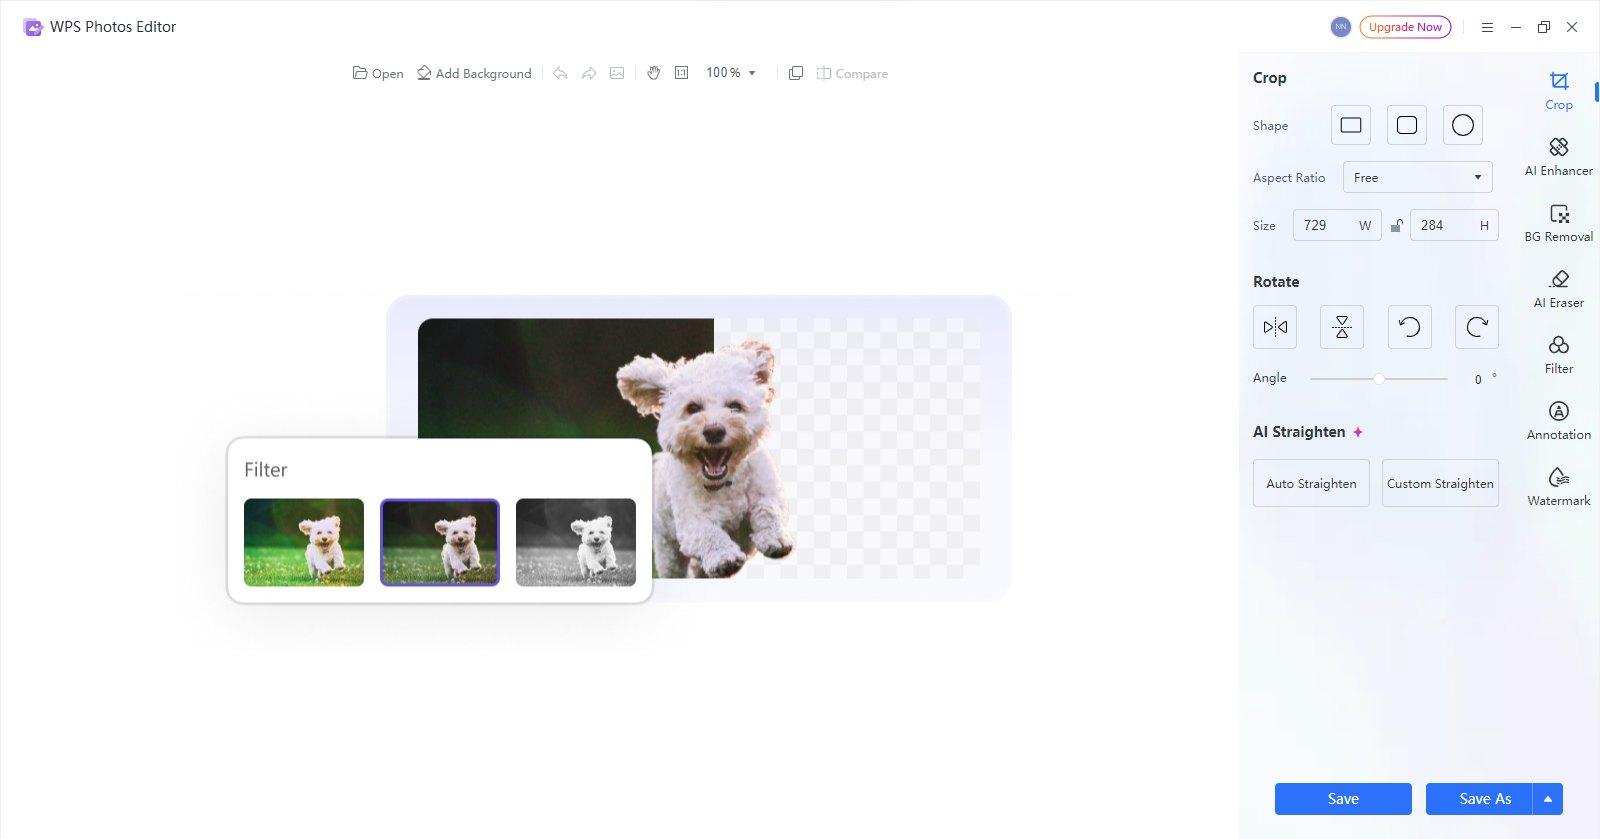Click the WPS Photos Editor logo icon
Viewport: 1600px width, 839px height.
[33, 27]
